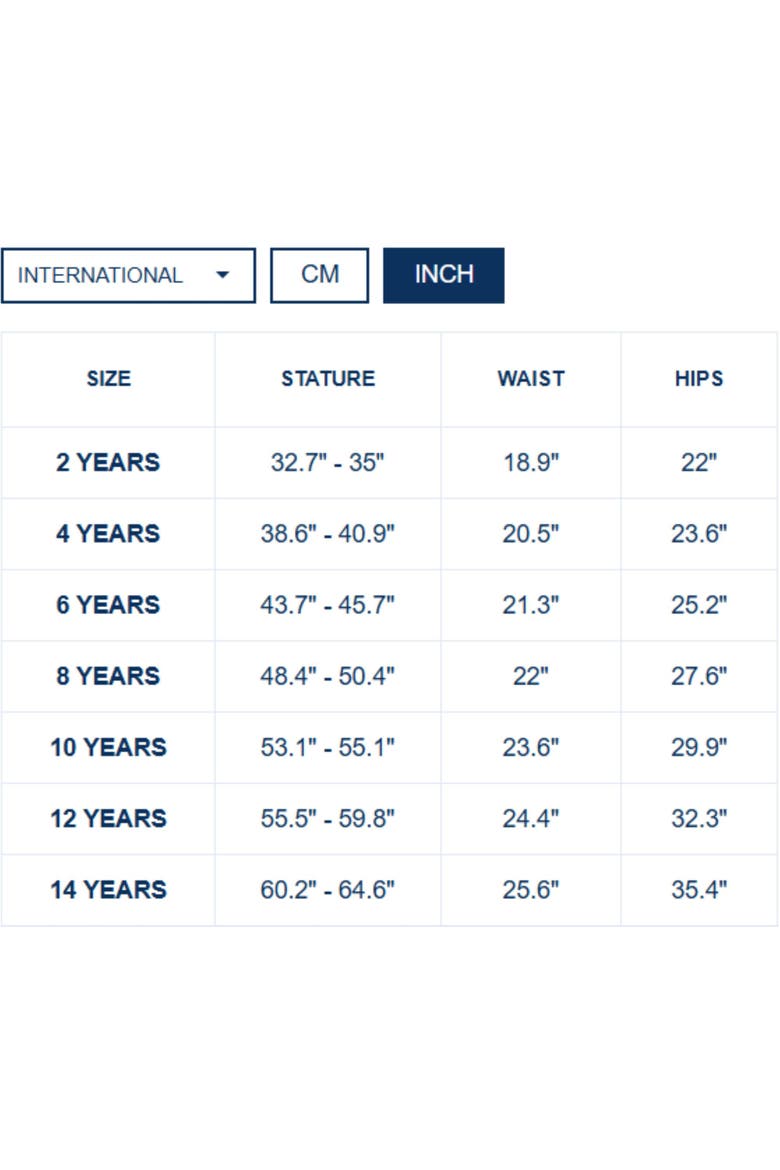780x1170 pixels.
Task: Select the 2 YEARS size row
Action: pos(389,463)
